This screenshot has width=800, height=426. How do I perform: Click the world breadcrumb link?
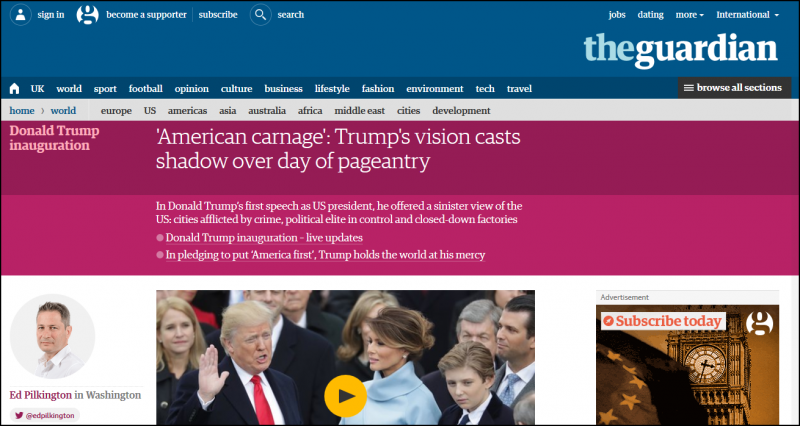coord(63,111)
